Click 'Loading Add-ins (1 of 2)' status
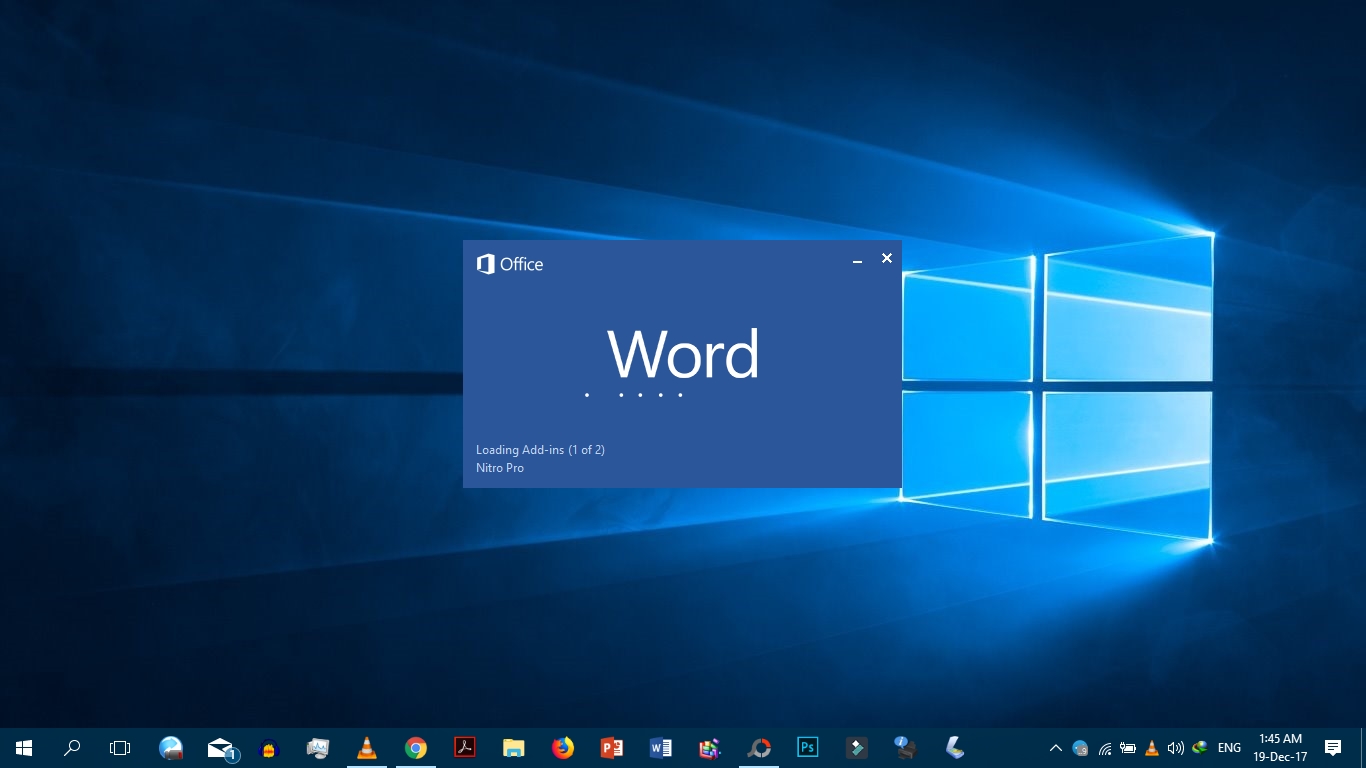 tap(540, 450)
